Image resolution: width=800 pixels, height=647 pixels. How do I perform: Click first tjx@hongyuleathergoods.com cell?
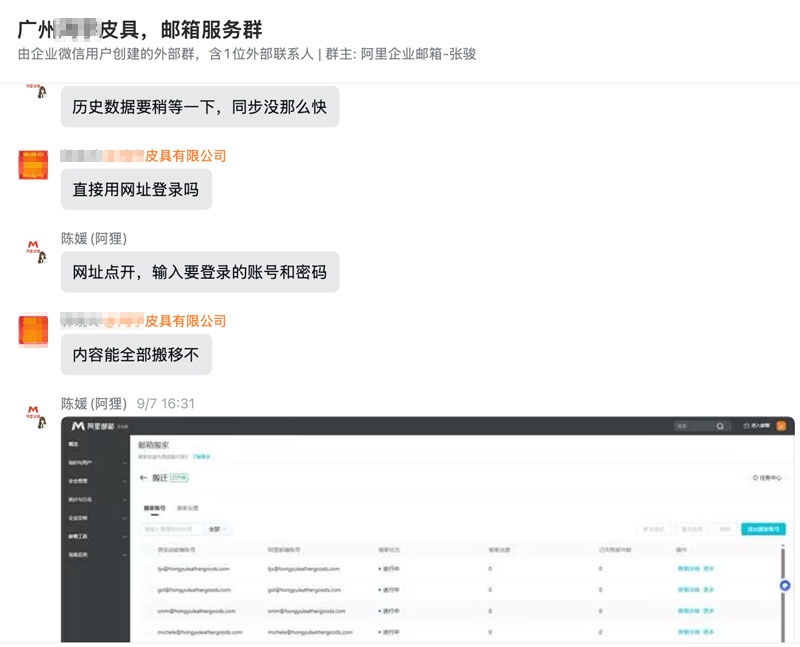coord(193,568)
